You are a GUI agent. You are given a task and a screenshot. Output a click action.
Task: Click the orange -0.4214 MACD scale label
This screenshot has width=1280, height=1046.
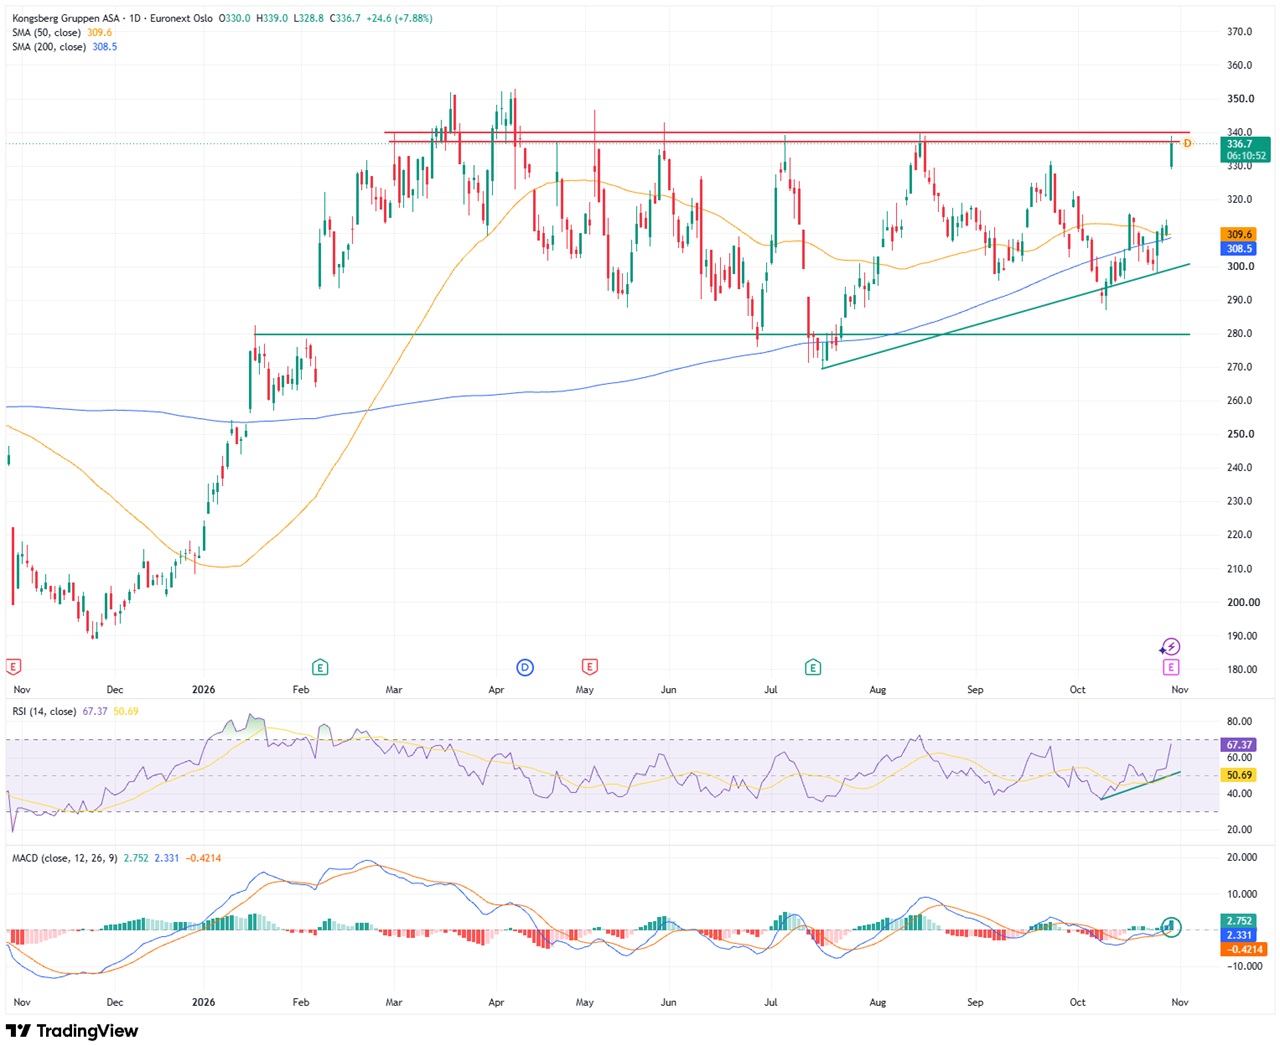(1244, 949)
